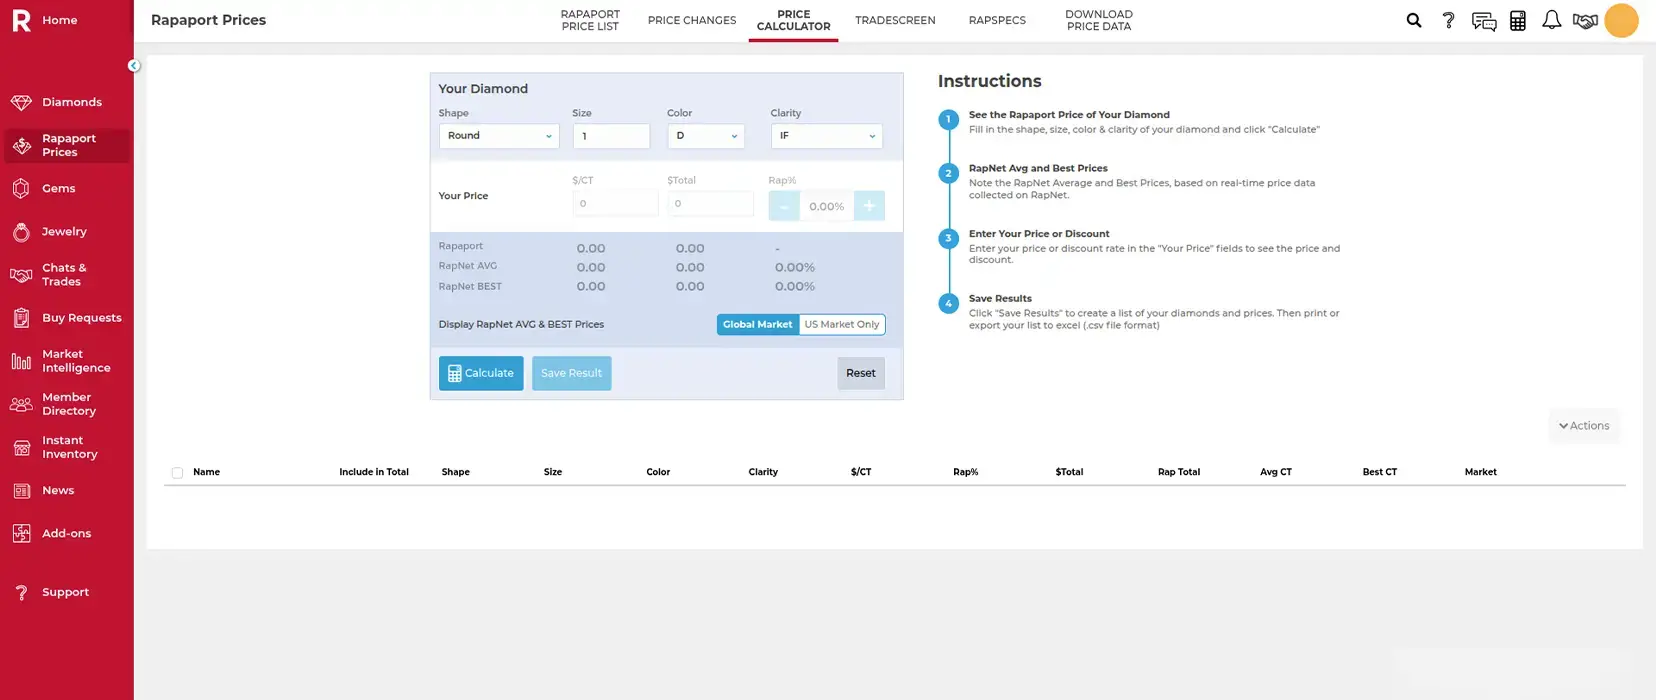Click the Diamonds sidebar icon
Image resolution: width=1656 pixels, height=700 pixels.
tap(21, 102)
